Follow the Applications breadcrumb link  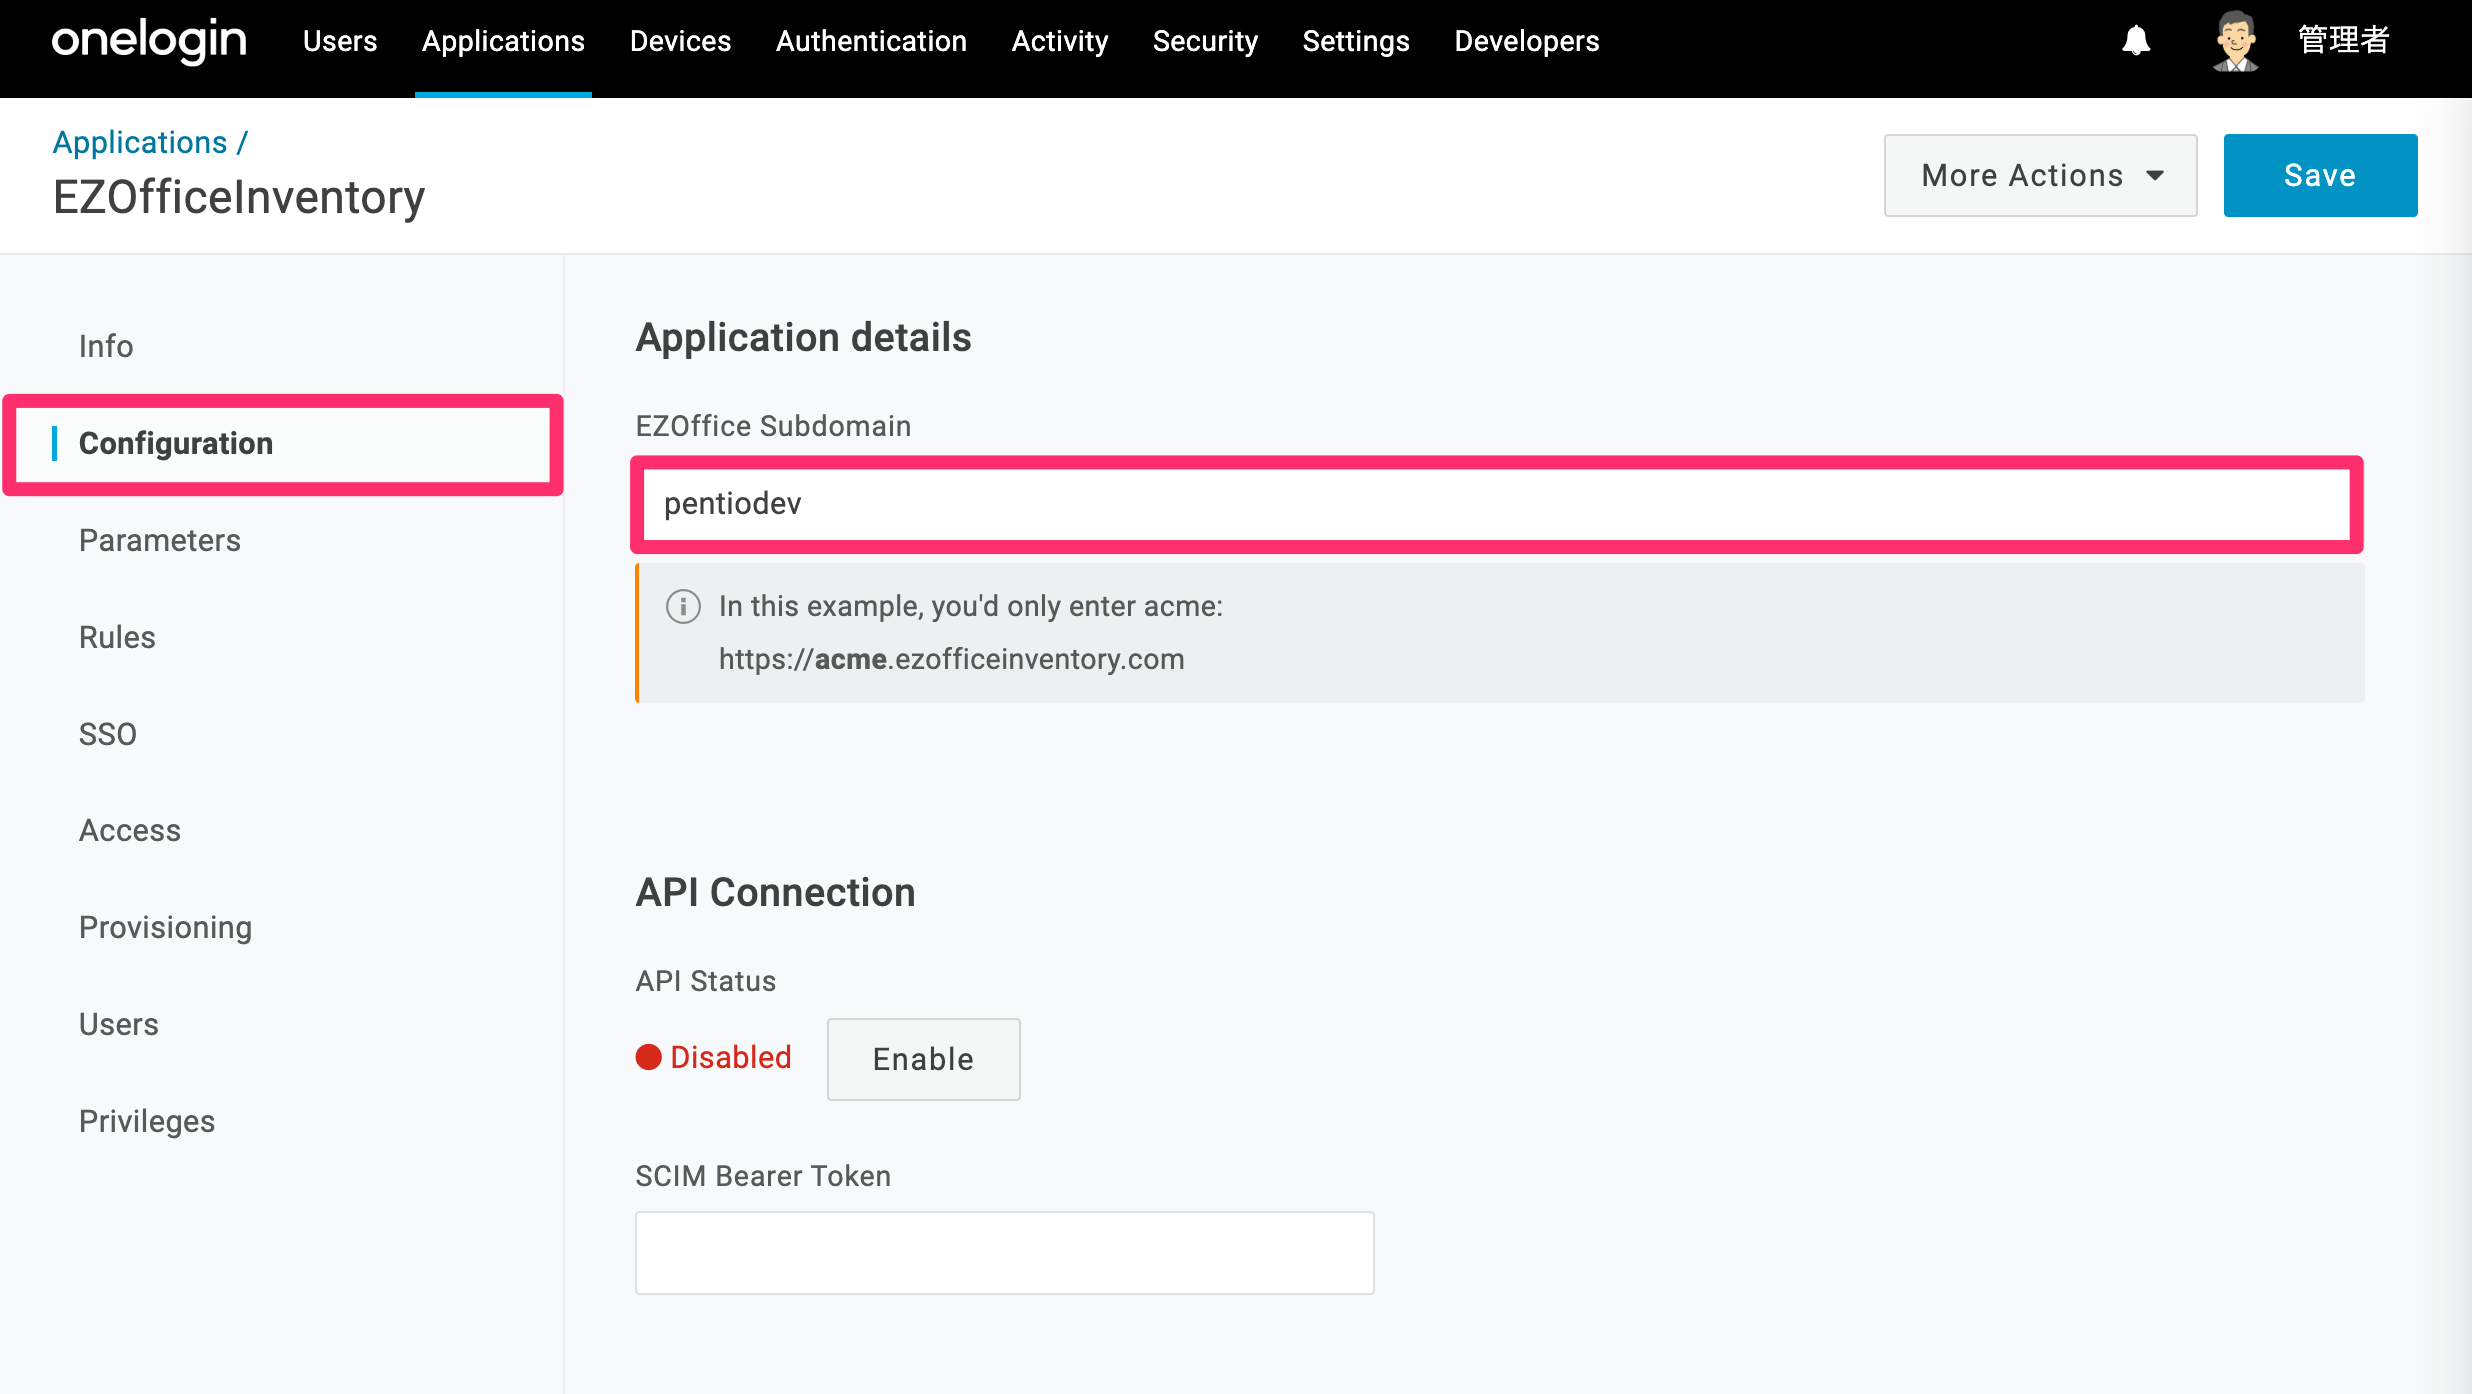(140, 142)
